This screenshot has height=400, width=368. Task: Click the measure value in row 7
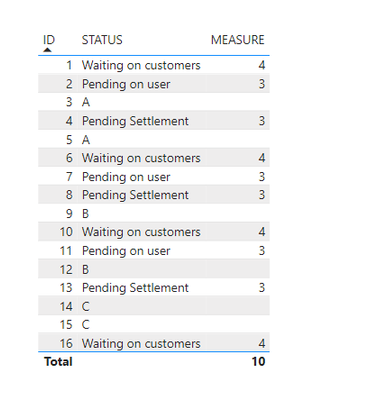click(x=262, y=177)
